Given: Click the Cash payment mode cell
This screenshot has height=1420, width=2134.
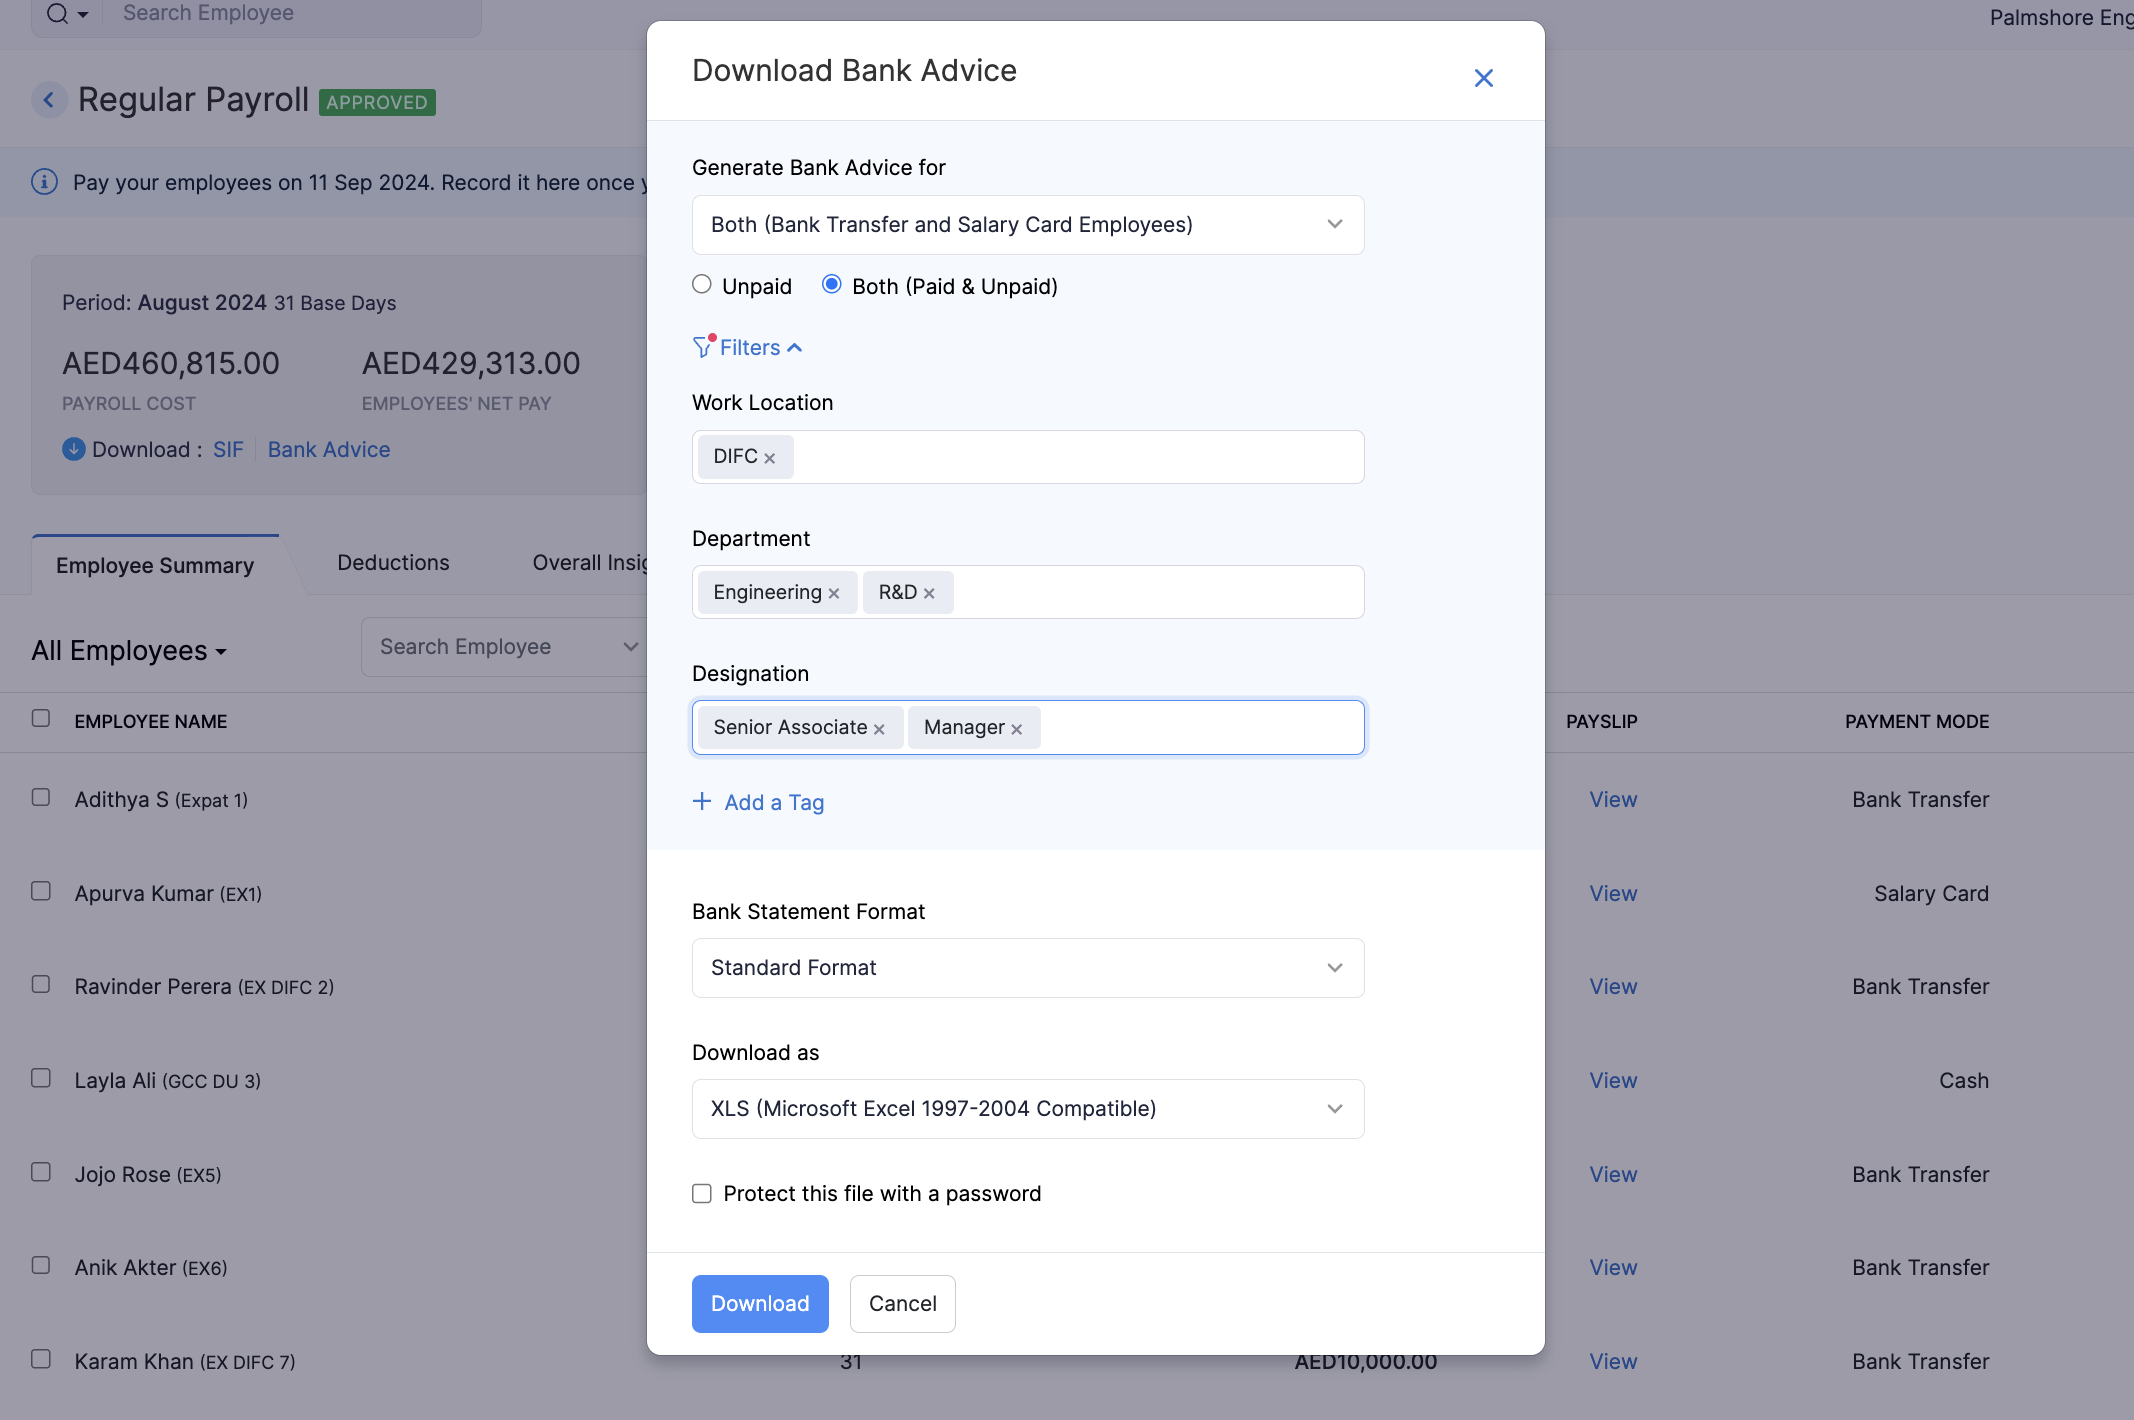Looking at the screenshot, I should coord(1964,1080).
